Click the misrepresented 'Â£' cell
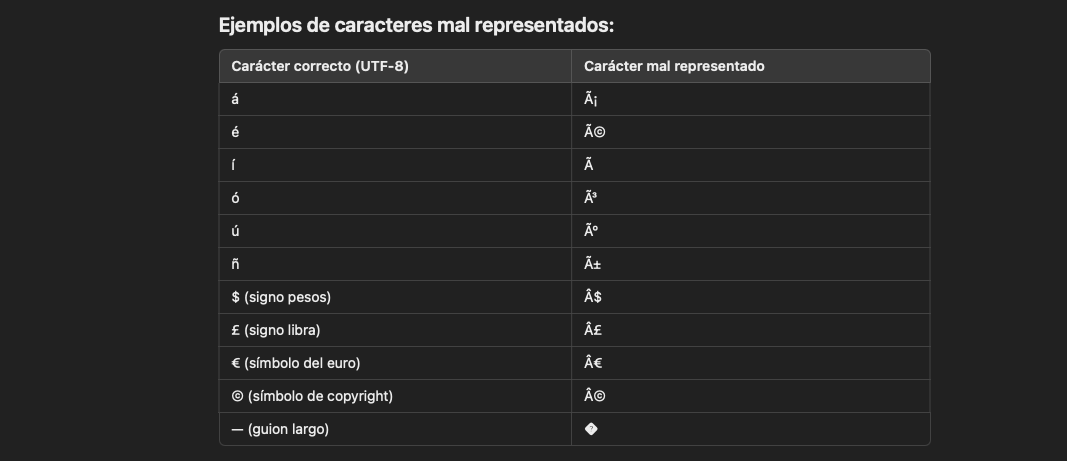 [751, 330]
